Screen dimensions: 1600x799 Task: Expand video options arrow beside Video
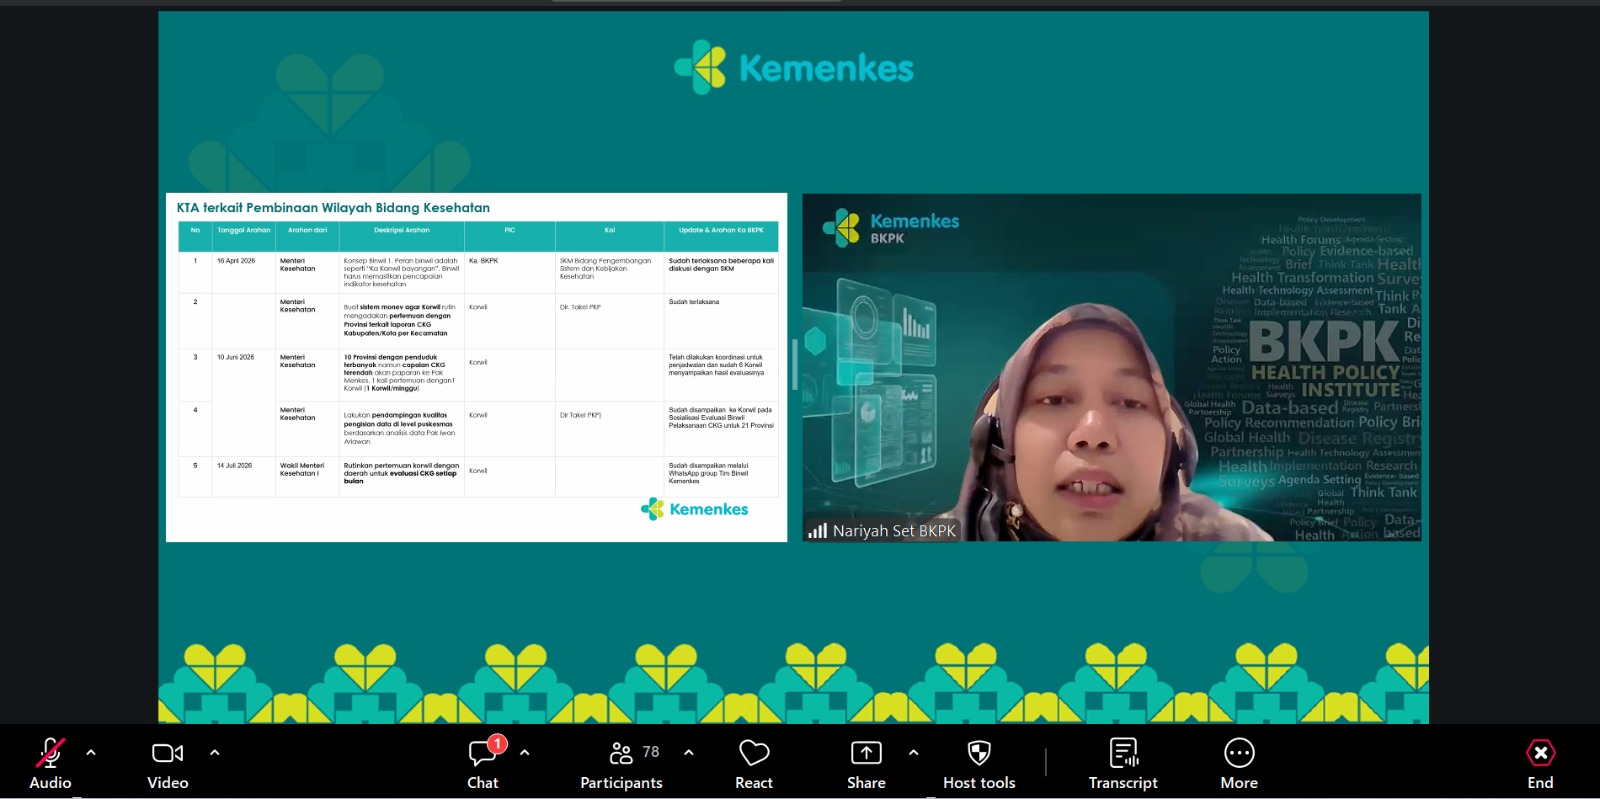click(214, 752)
